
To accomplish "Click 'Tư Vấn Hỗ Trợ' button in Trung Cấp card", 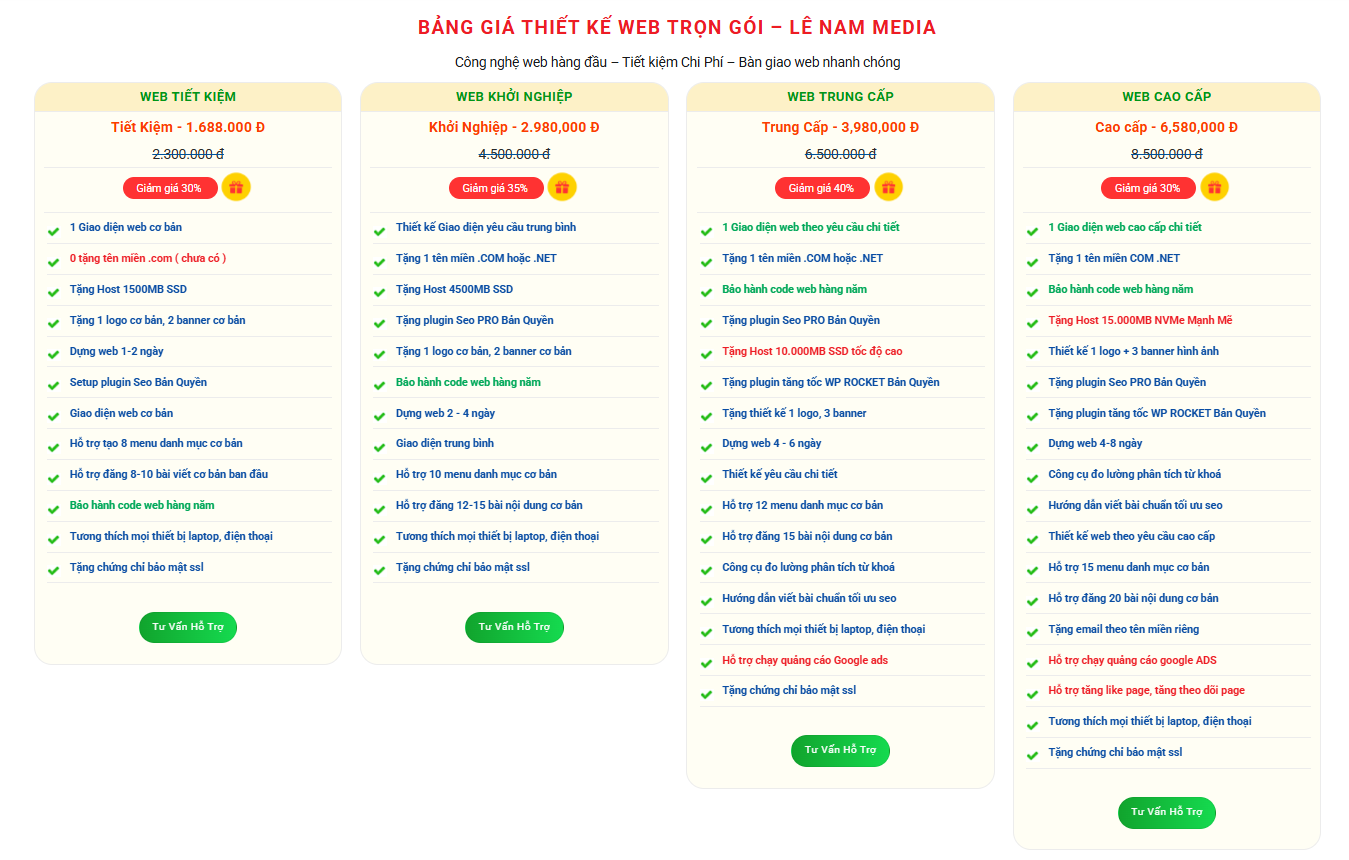I will 840,751.
